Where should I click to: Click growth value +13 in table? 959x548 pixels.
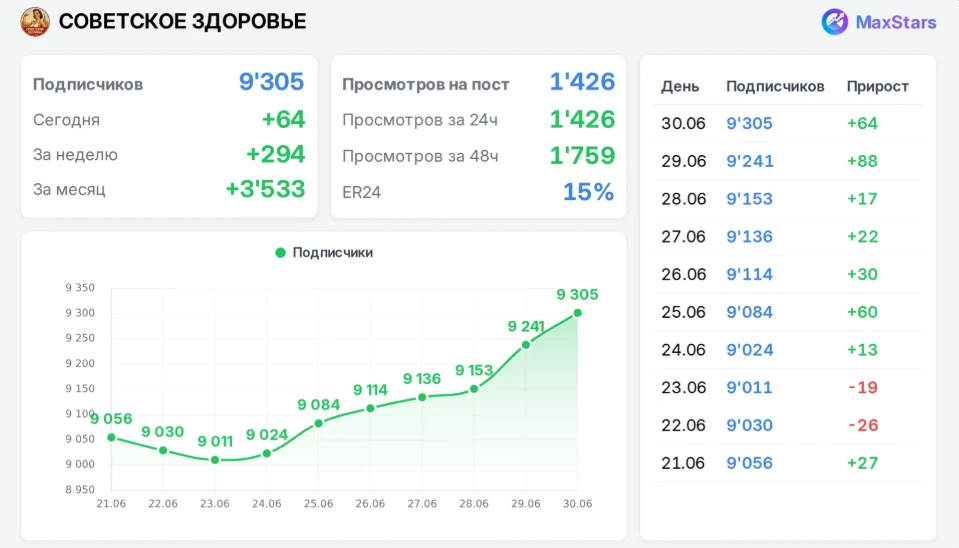point(862,350)
